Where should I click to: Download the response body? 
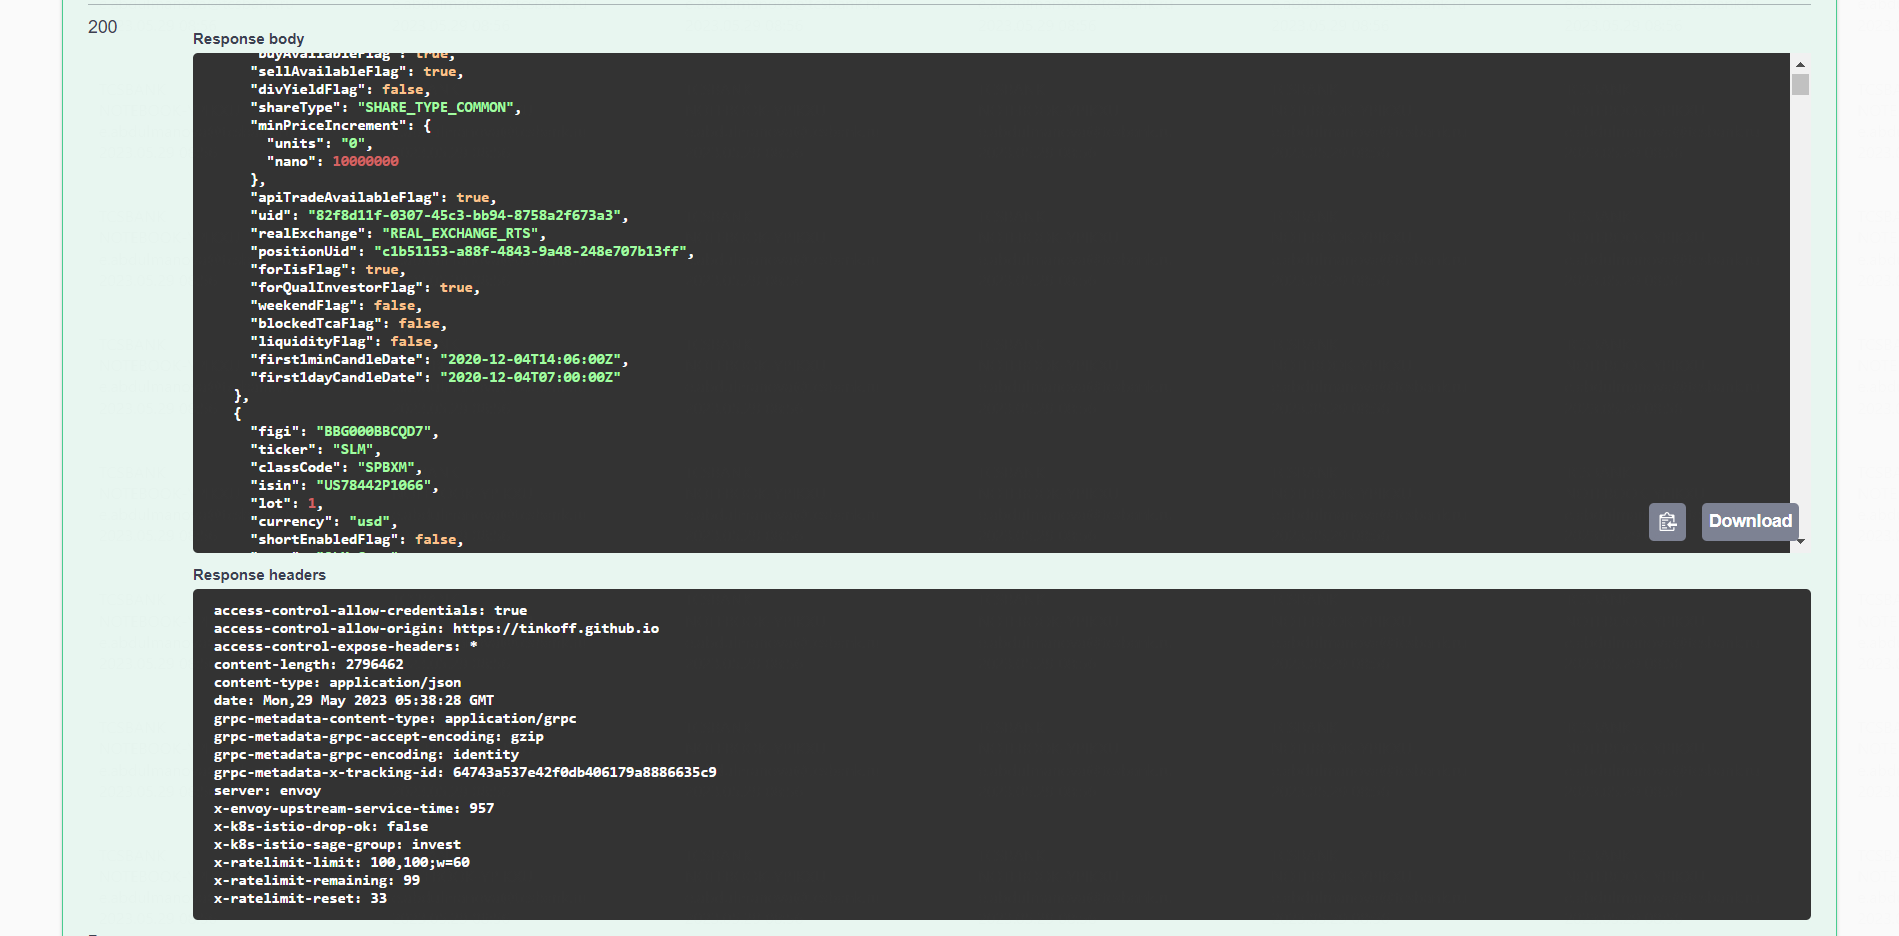pos(1749,521)
